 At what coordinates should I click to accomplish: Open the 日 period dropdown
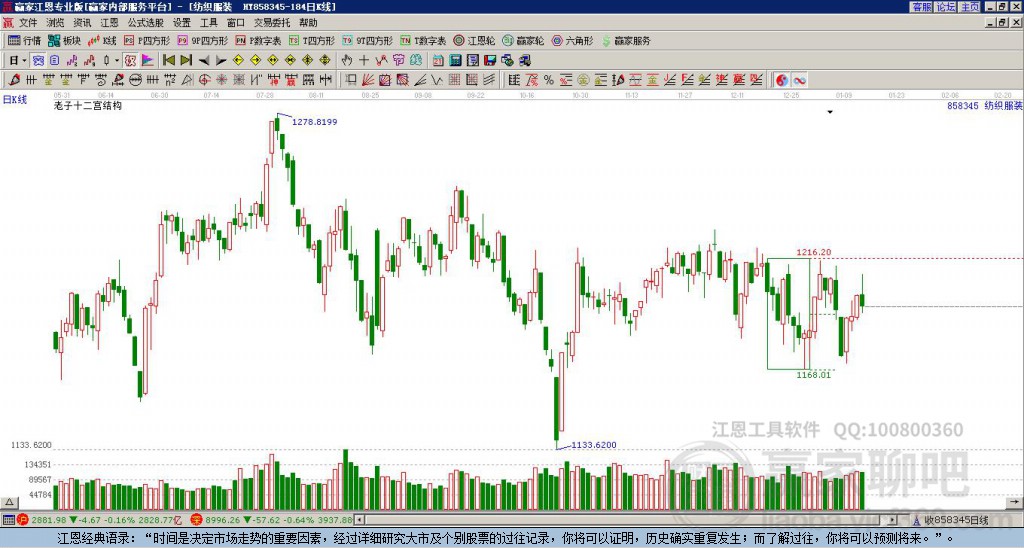point(18,60)
